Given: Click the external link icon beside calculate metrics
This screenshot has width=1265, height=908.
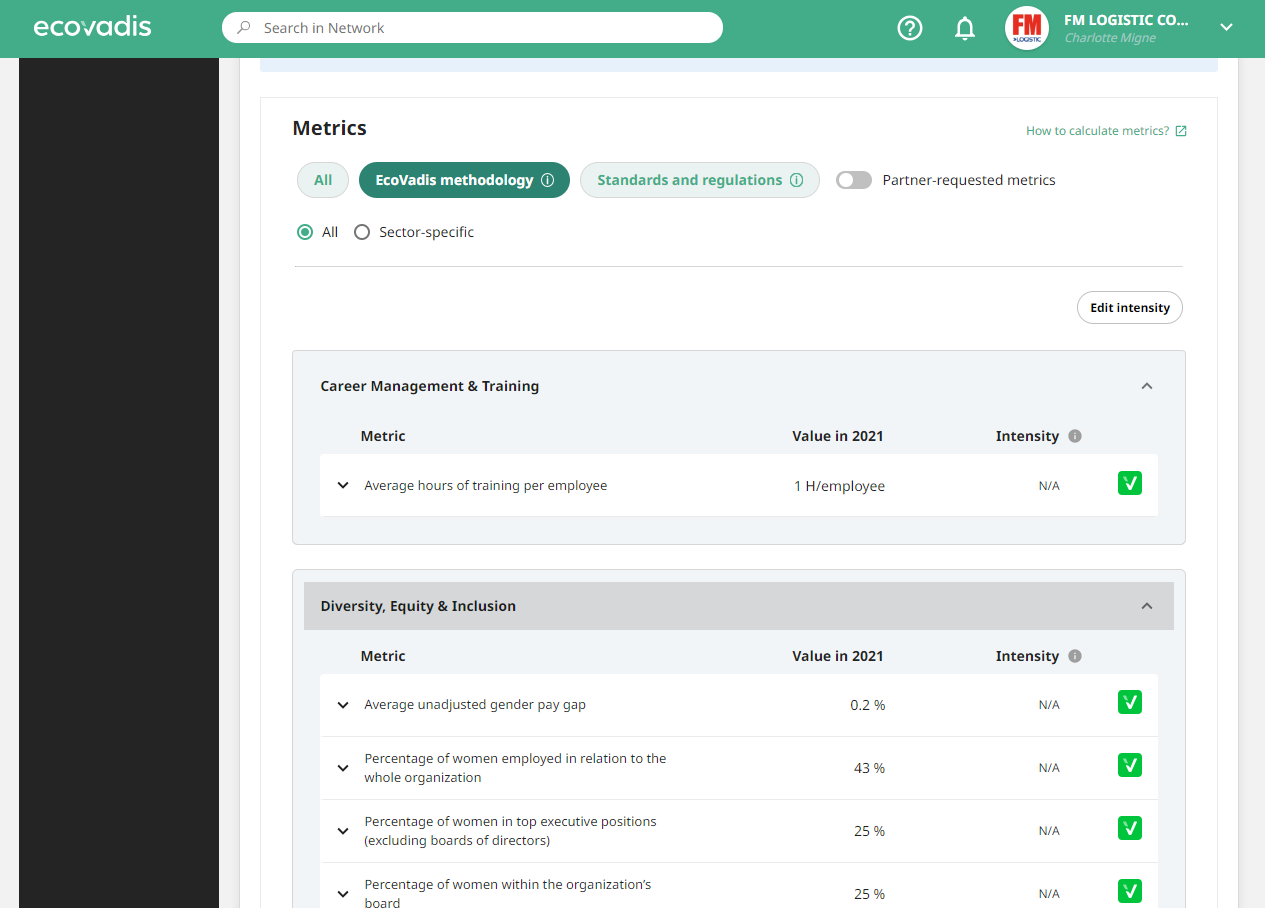Looking at the screenshot, I should click(1181, 131).
